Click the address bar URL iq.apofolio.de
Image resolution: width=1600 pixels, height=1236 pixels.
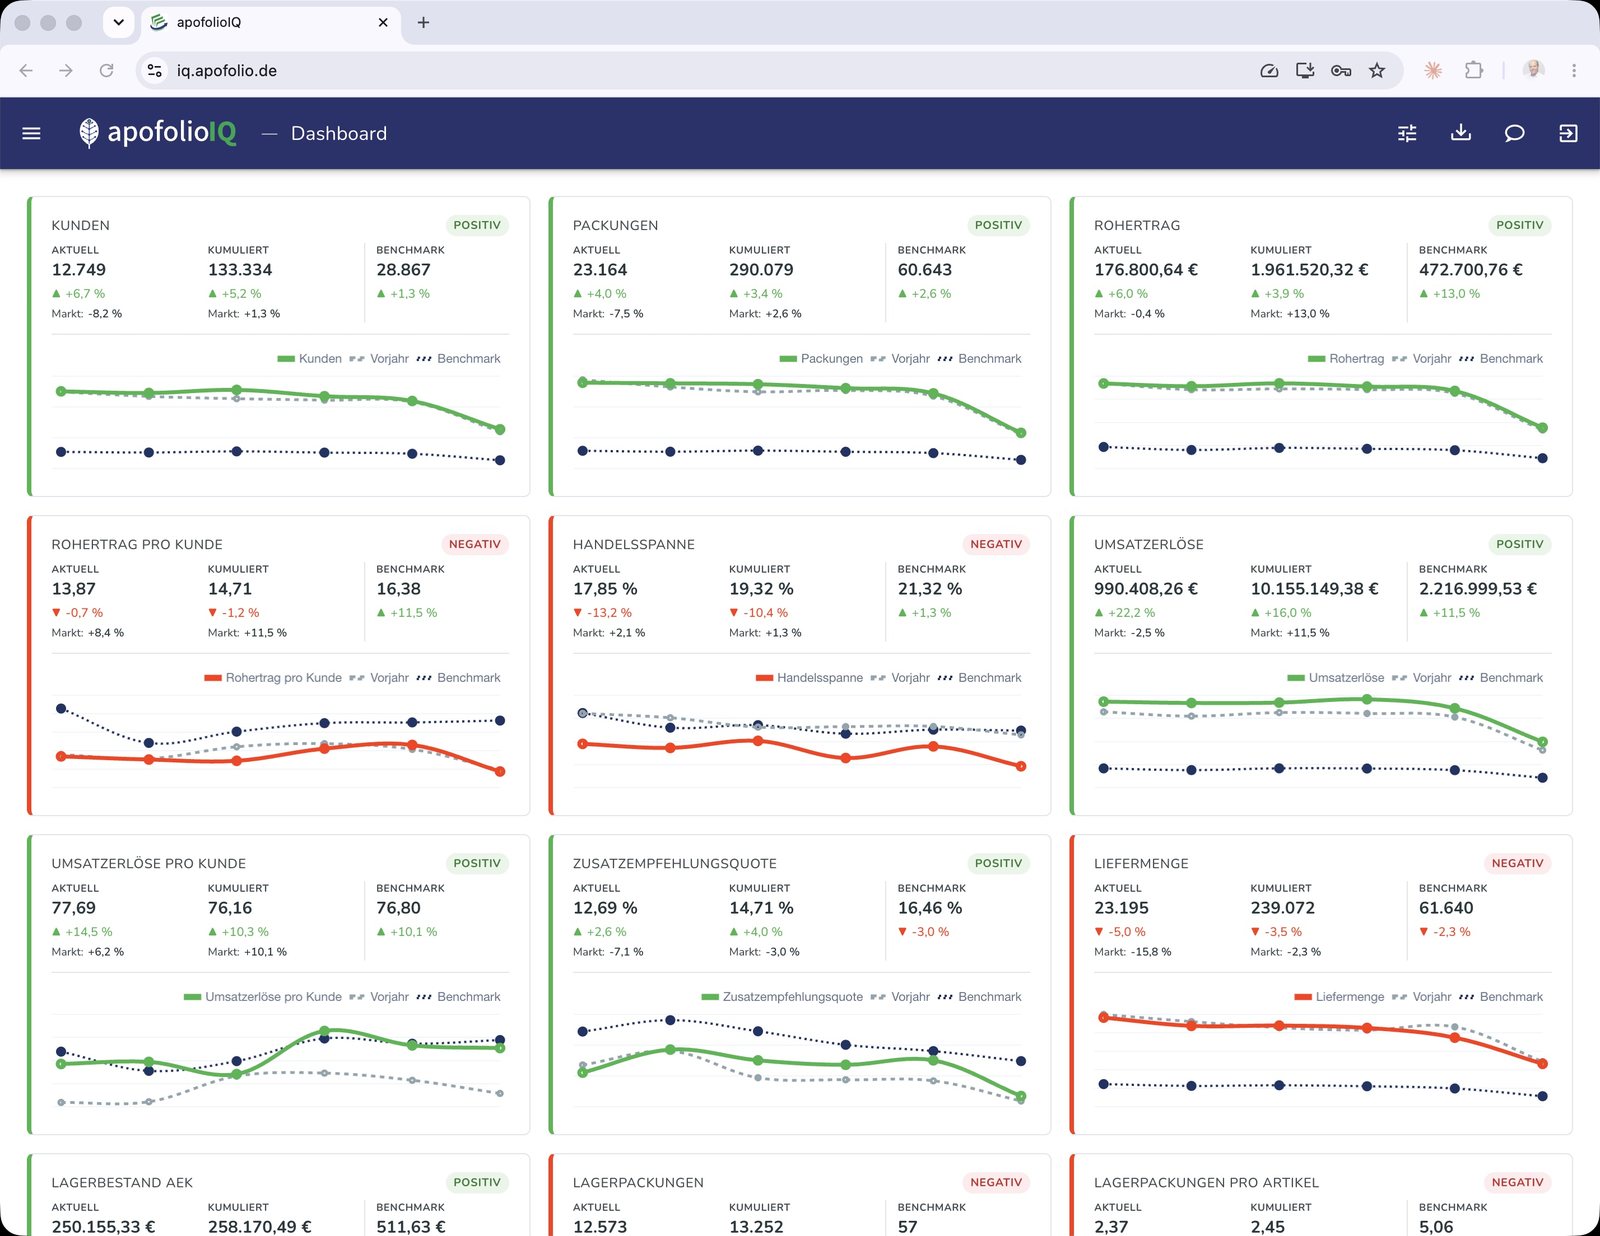pyautogui.click(x=227, y=70)
